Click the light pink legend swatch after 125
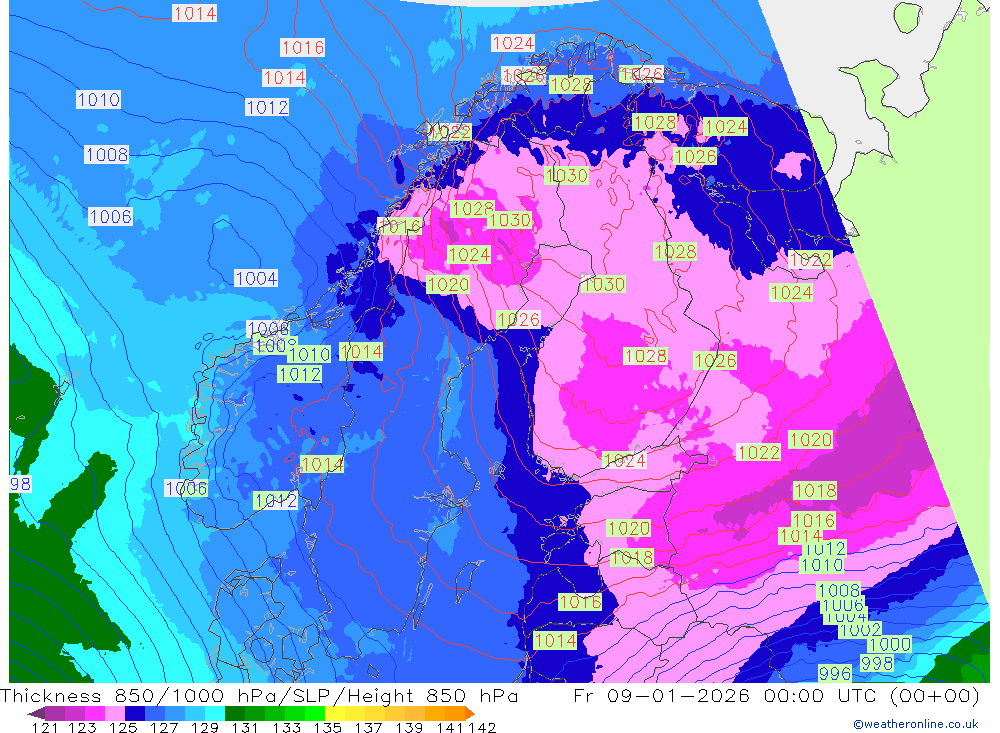The width and height of the screenshot is (1000, 733). pos(115,713)
